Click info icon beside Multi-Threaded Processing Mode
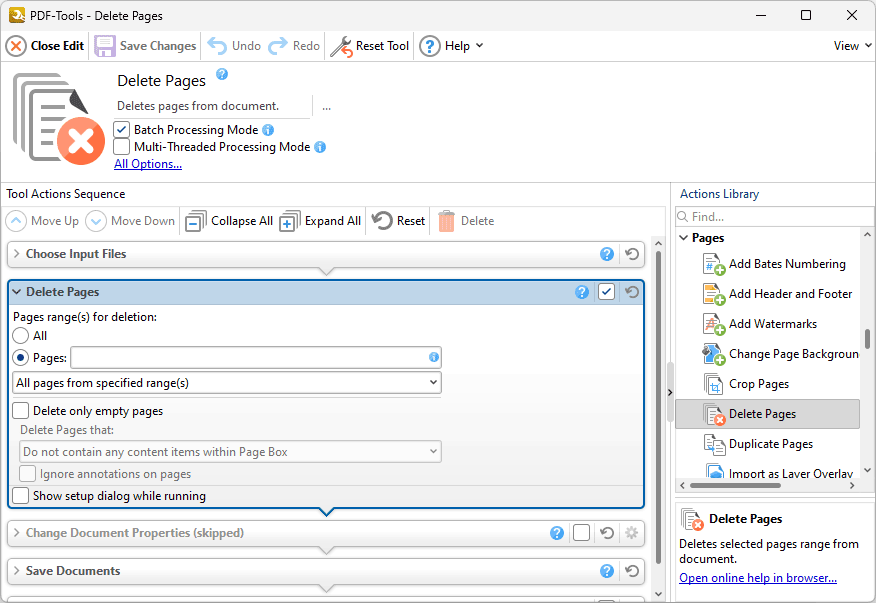Screen dimensions: 876x603 (320, 147)
